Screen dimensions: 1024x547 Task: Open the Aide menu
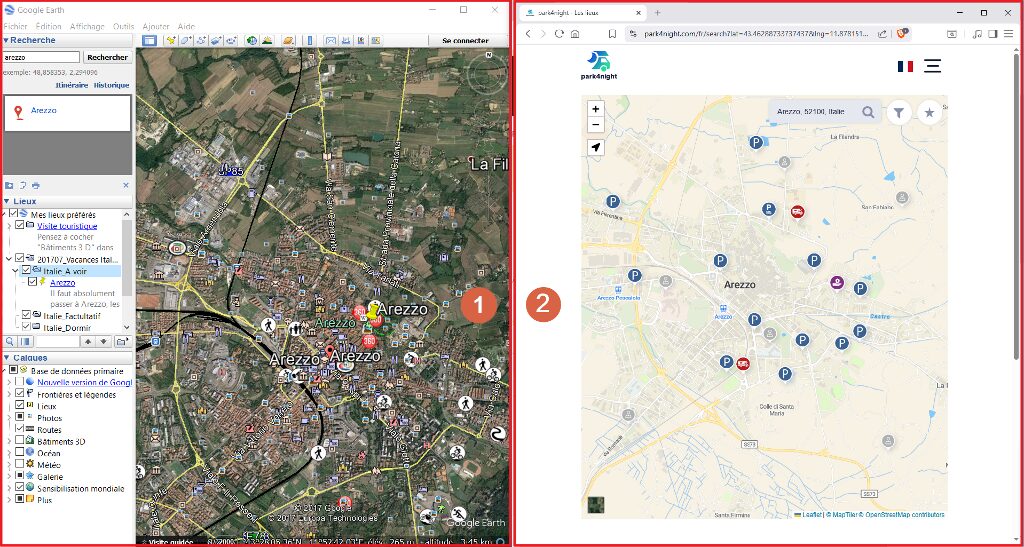186,27
